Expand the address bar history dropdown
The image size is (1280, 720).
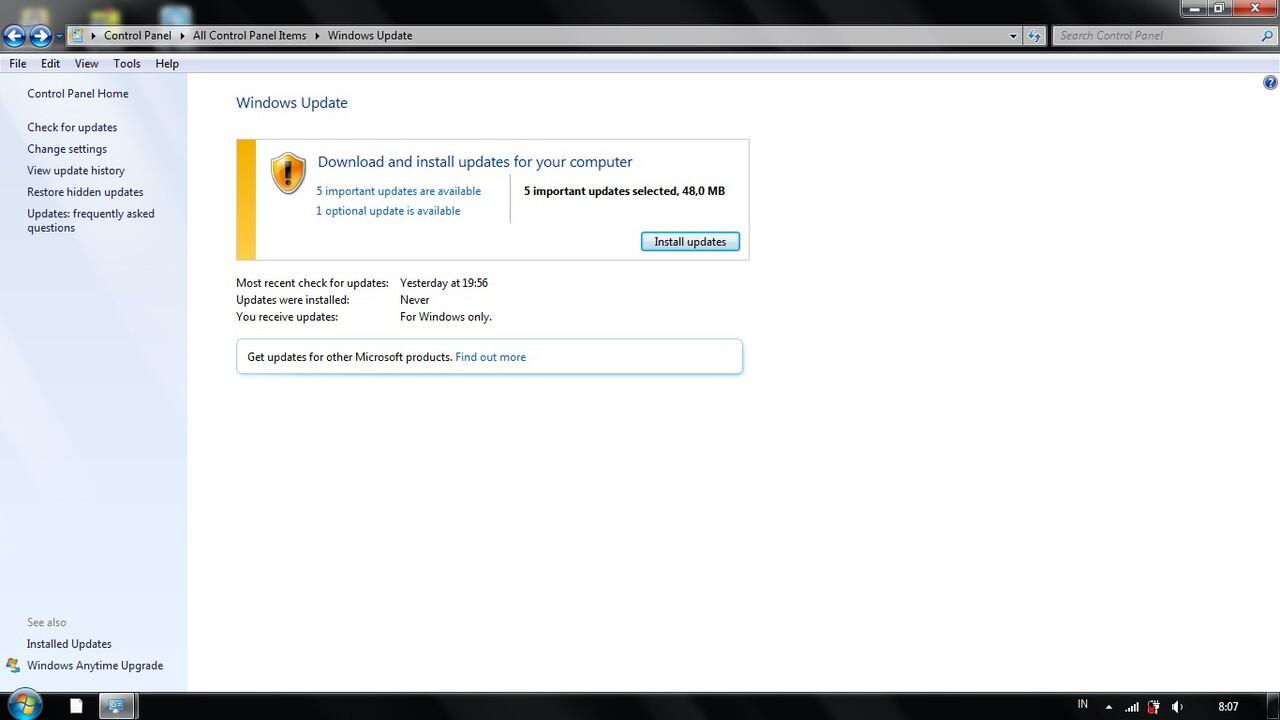(x=1014, y=35)
